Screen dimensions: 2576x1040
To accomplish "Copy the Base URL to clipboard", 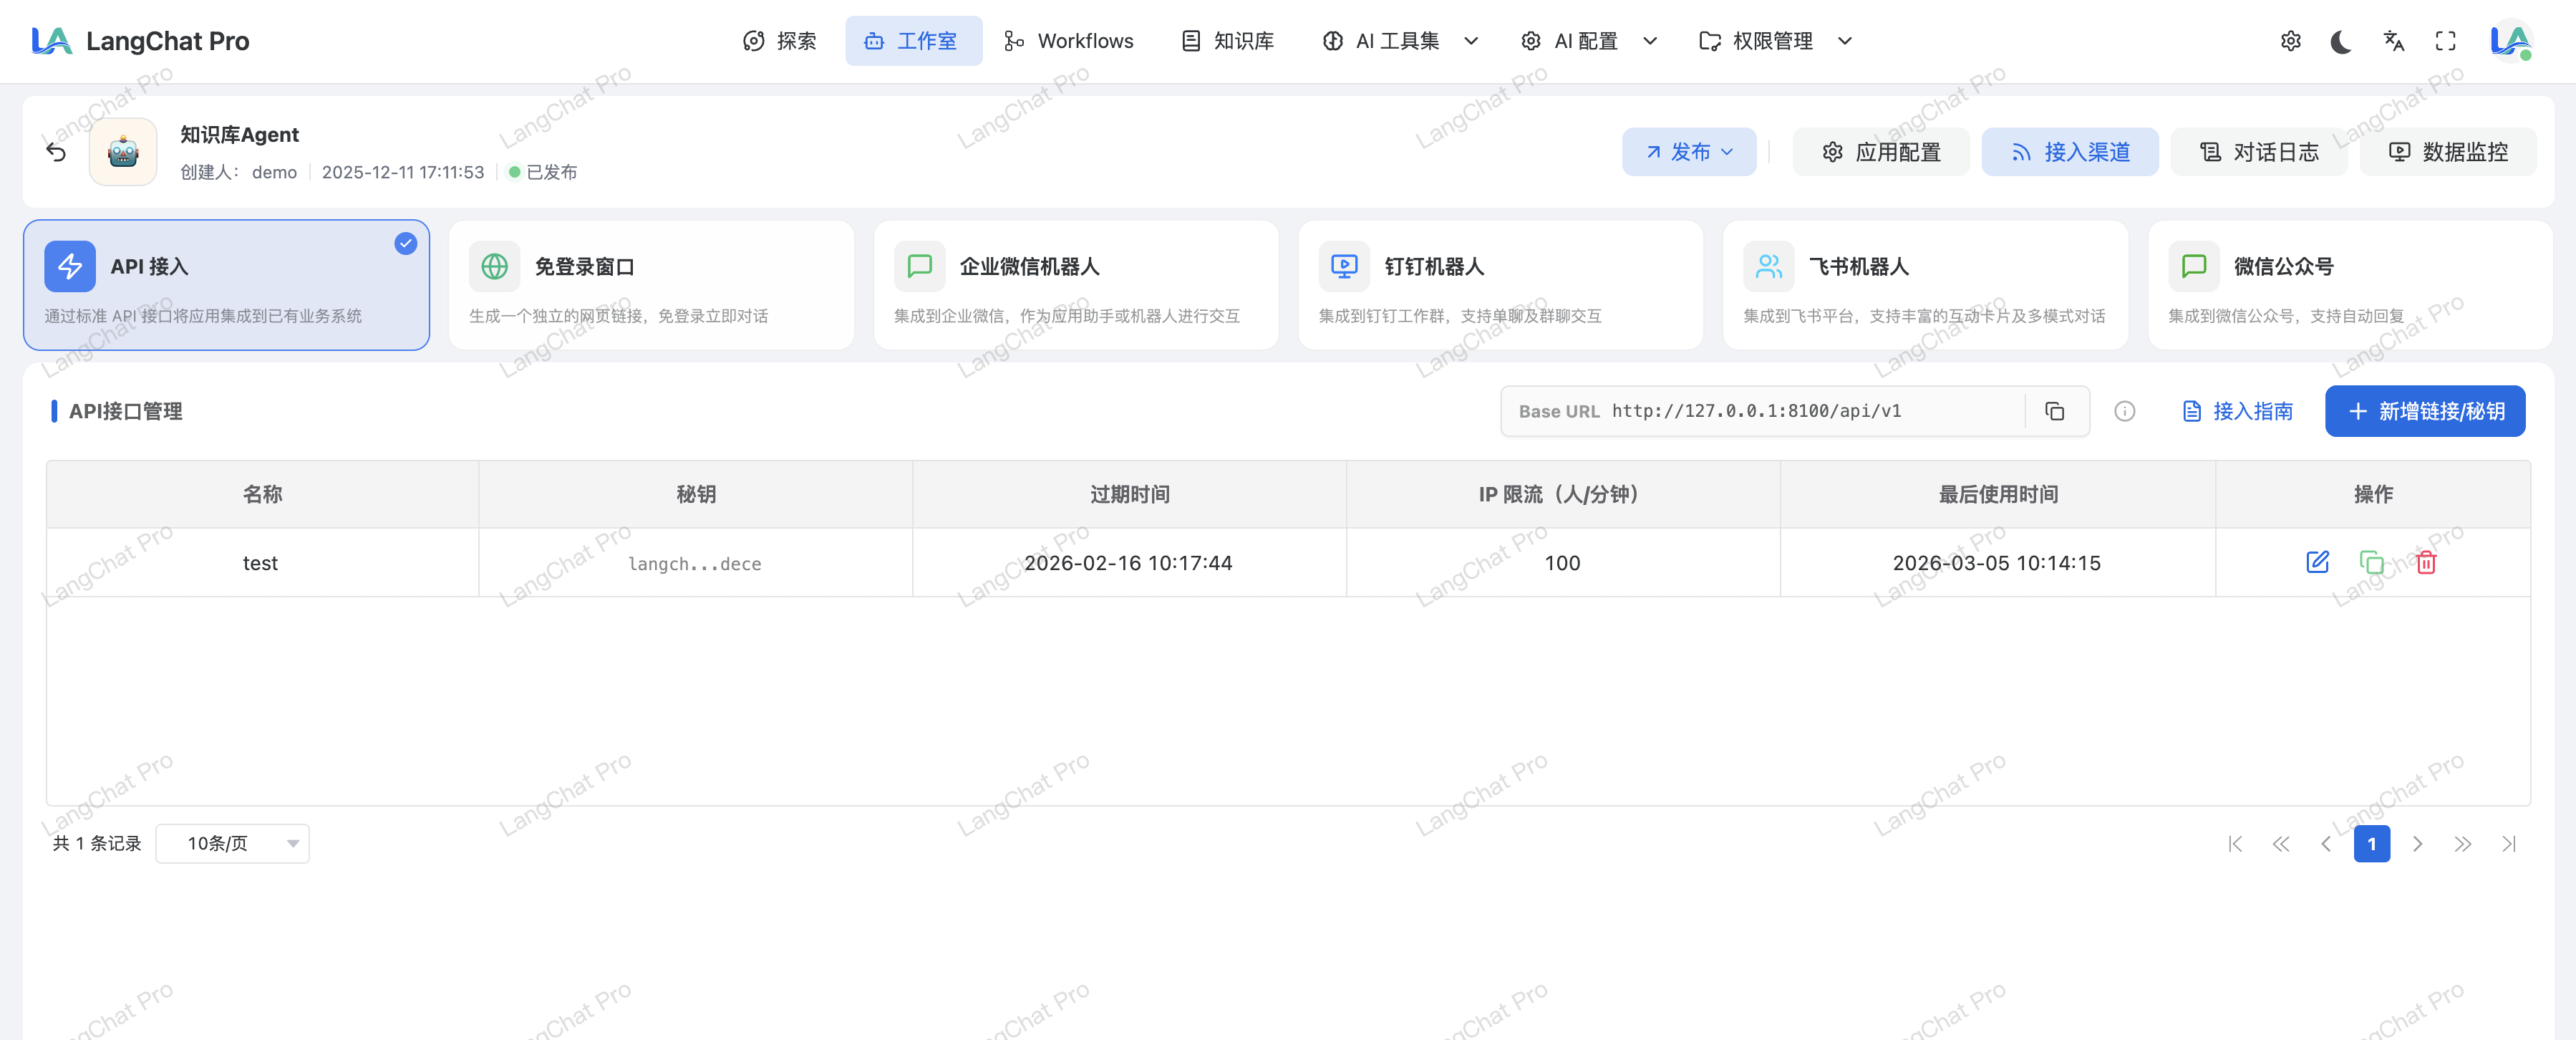I will (x=2055, y=411).
